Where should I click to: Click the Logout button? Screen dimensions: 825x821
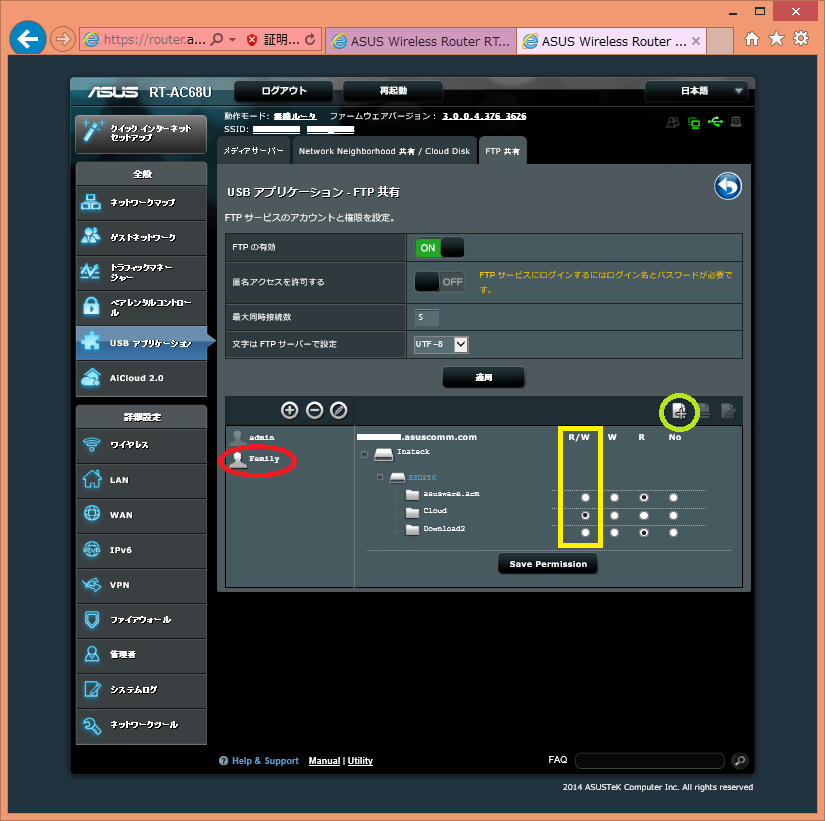(x=284, y=91)
